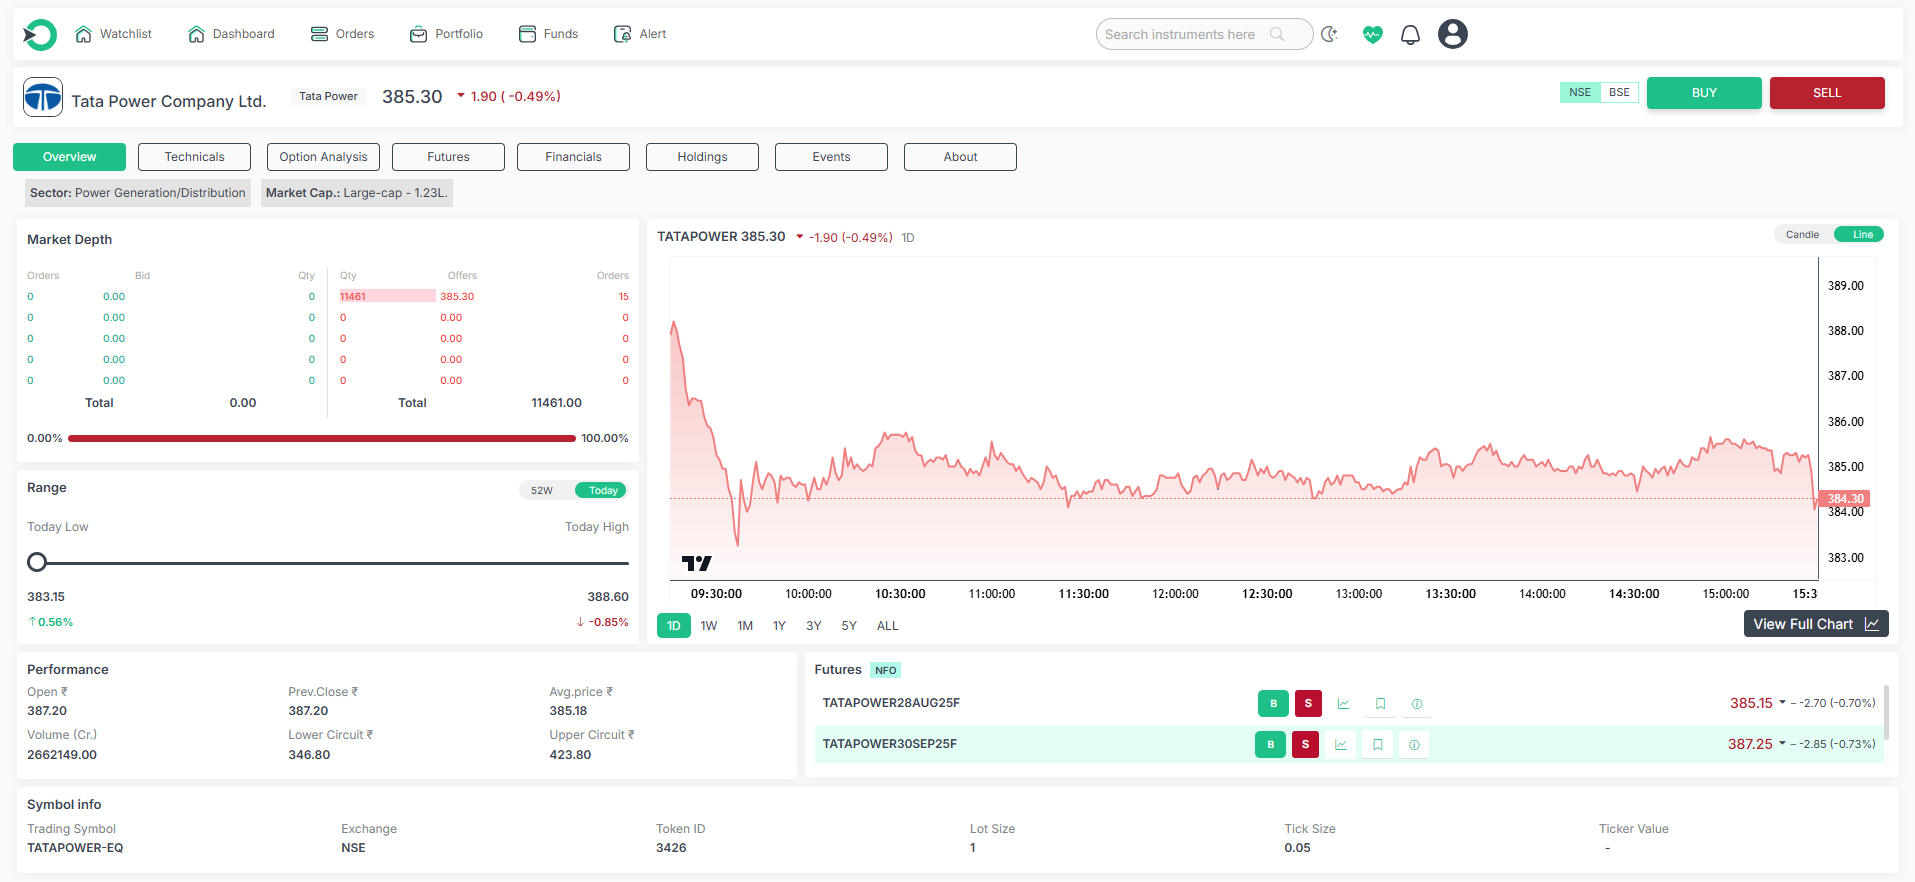Click the green BUY button
This screenshot has height=882, width=1915.
[1704, 93]
